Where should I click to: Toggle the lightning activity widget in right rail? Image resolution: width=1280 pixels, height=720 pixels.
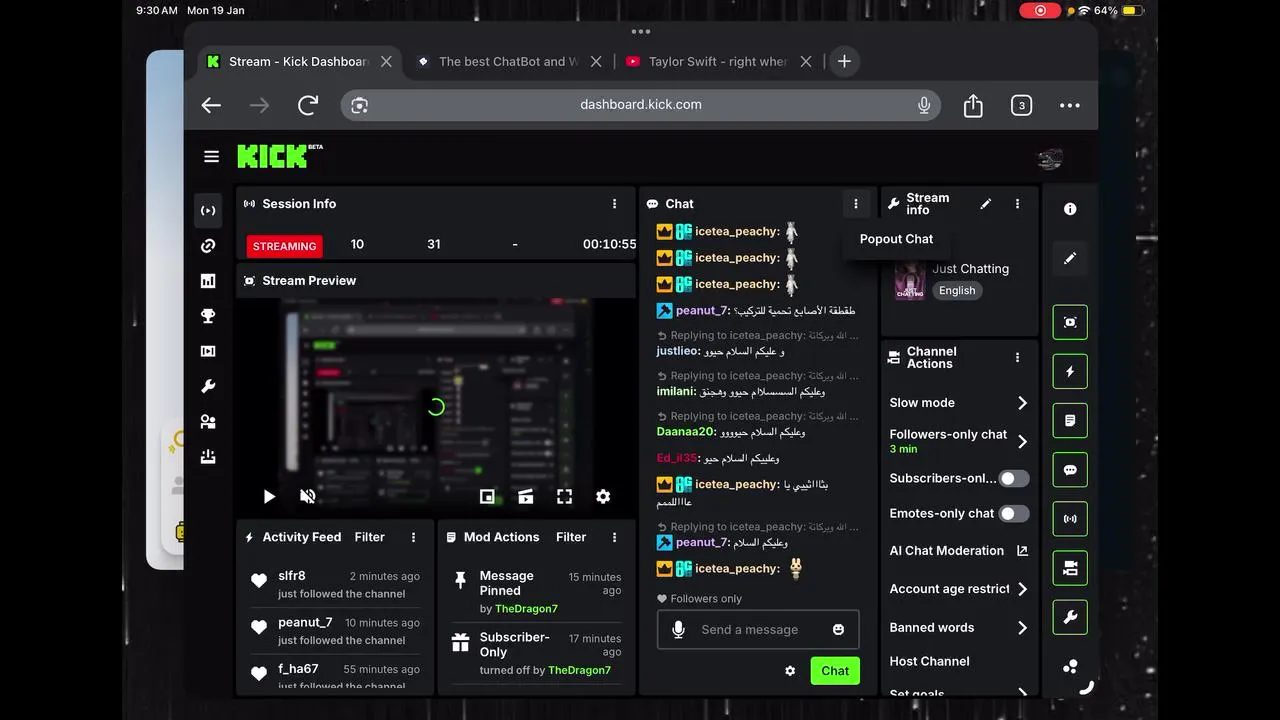(1070, 371)
